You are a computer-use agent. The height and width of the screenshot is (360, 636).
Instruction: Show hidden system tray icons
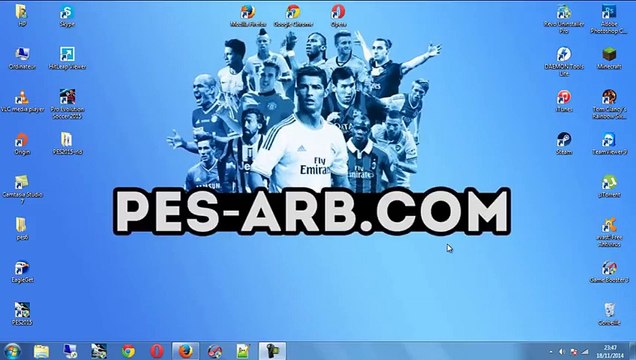551,352
